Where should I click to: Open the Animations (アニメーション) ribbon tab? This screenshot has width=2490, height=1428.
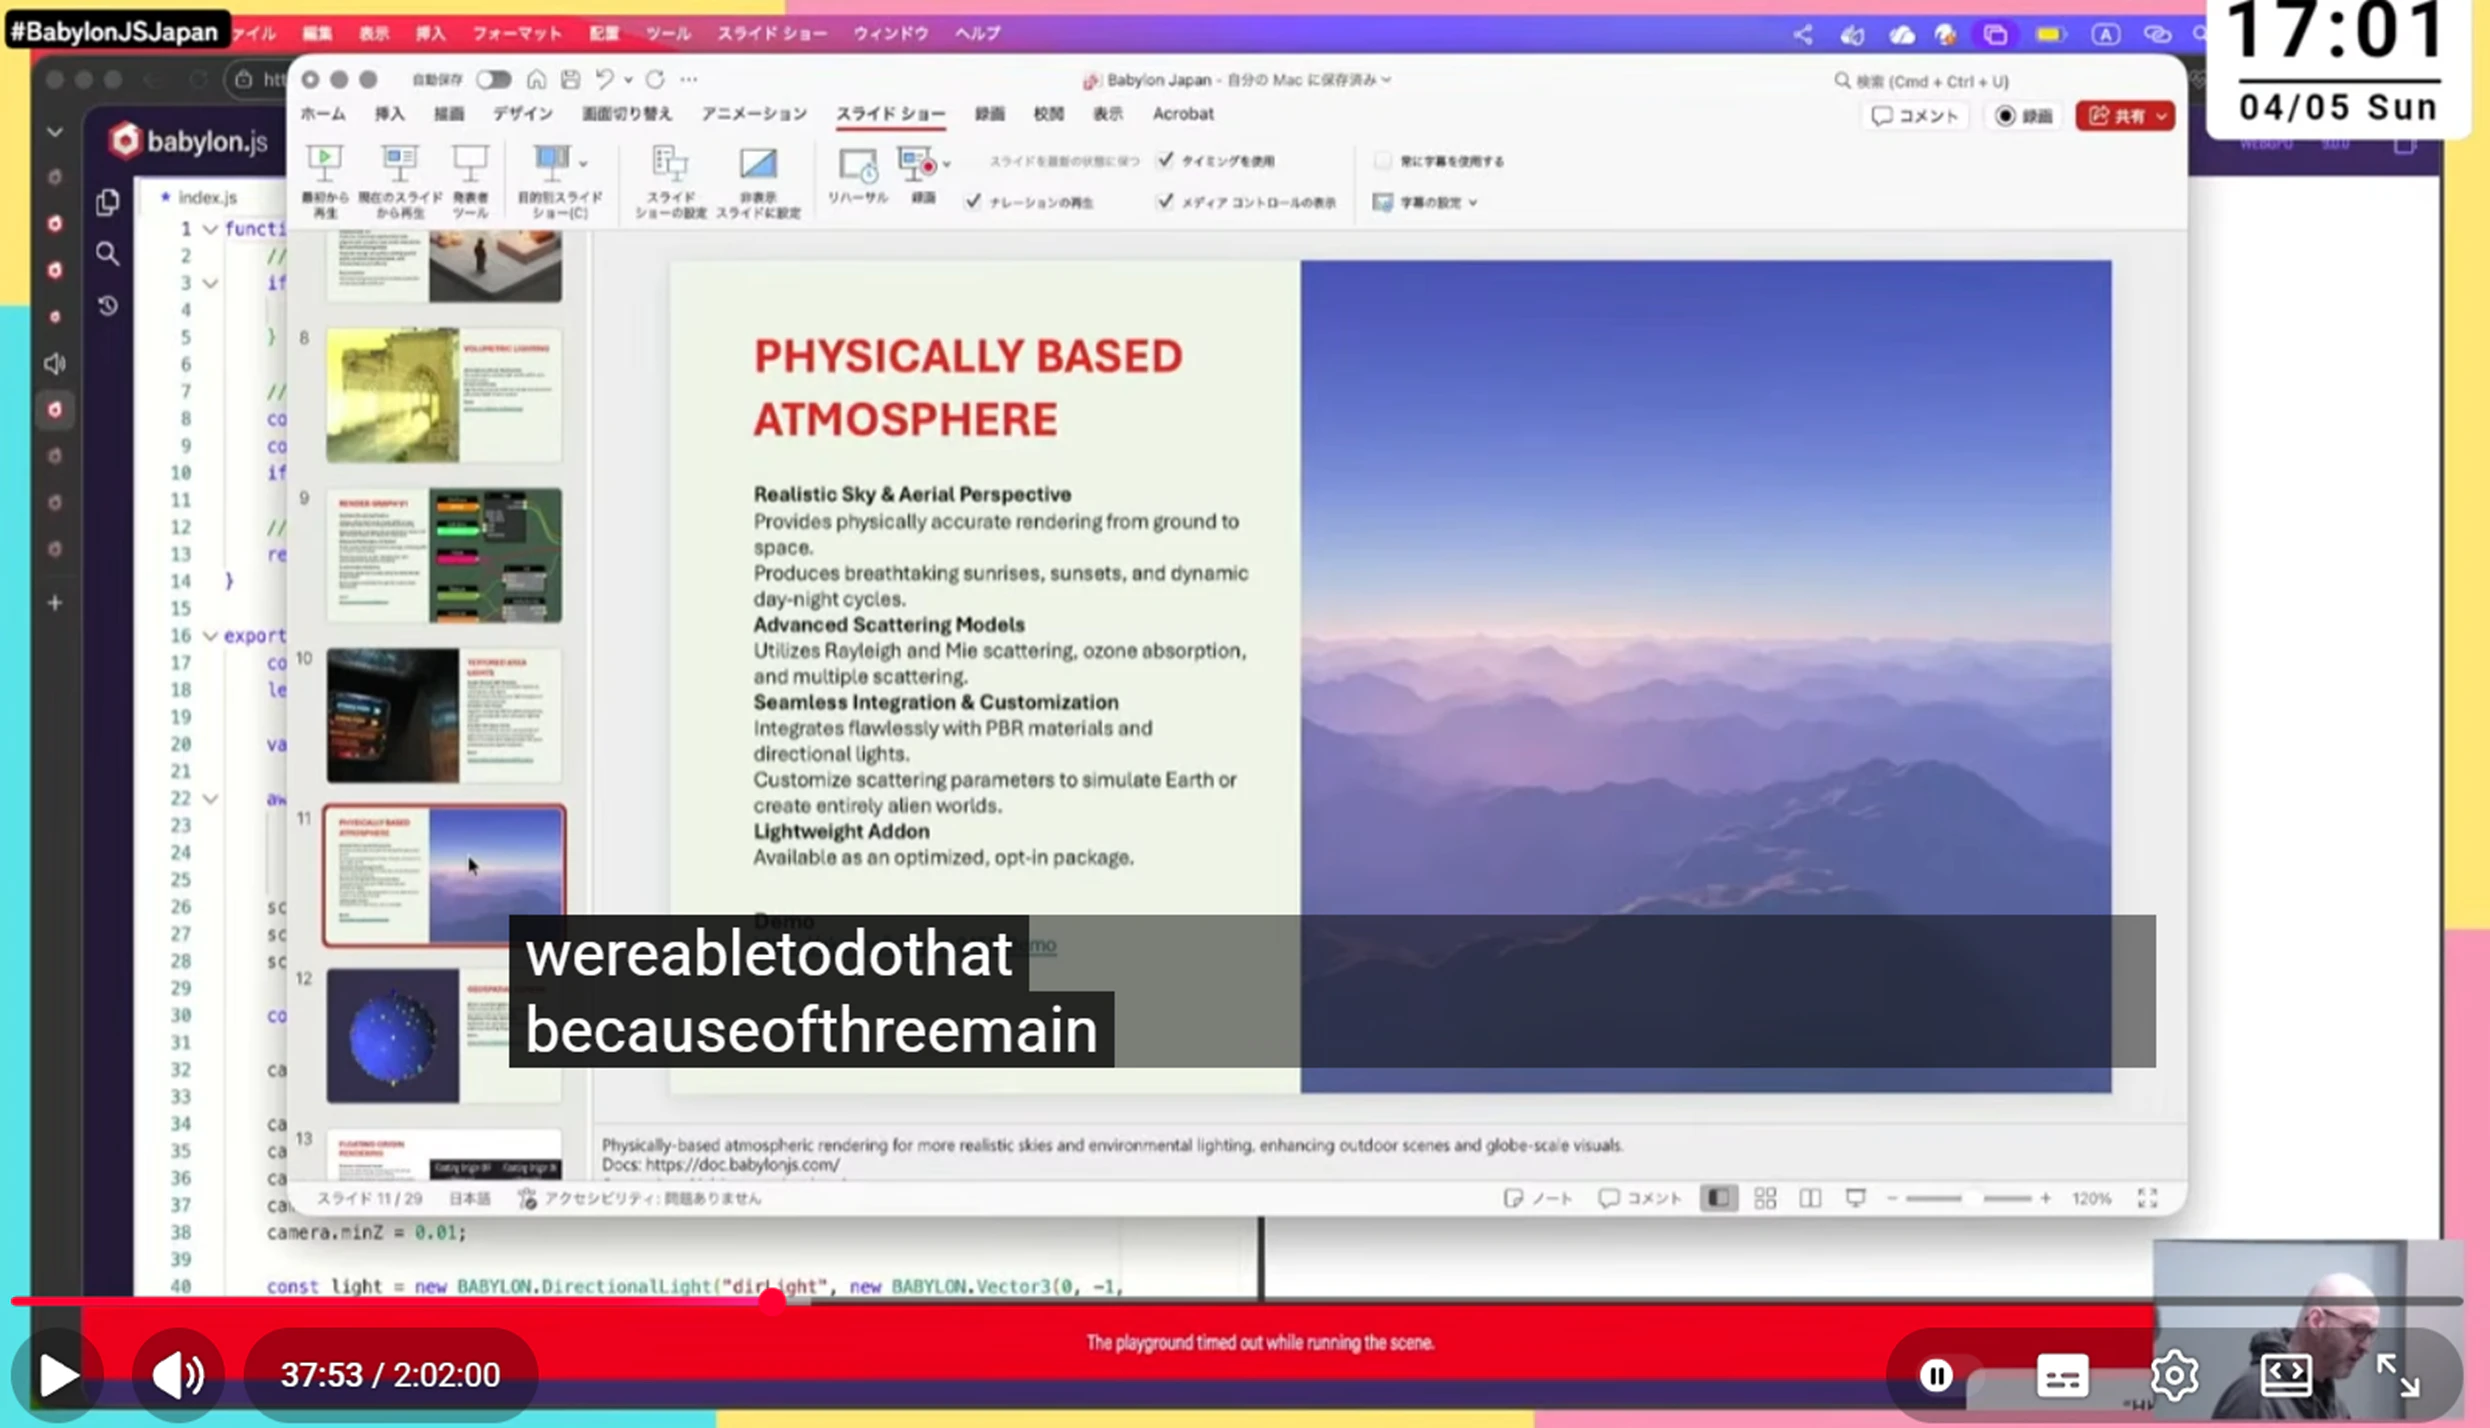tap(753, 114)
